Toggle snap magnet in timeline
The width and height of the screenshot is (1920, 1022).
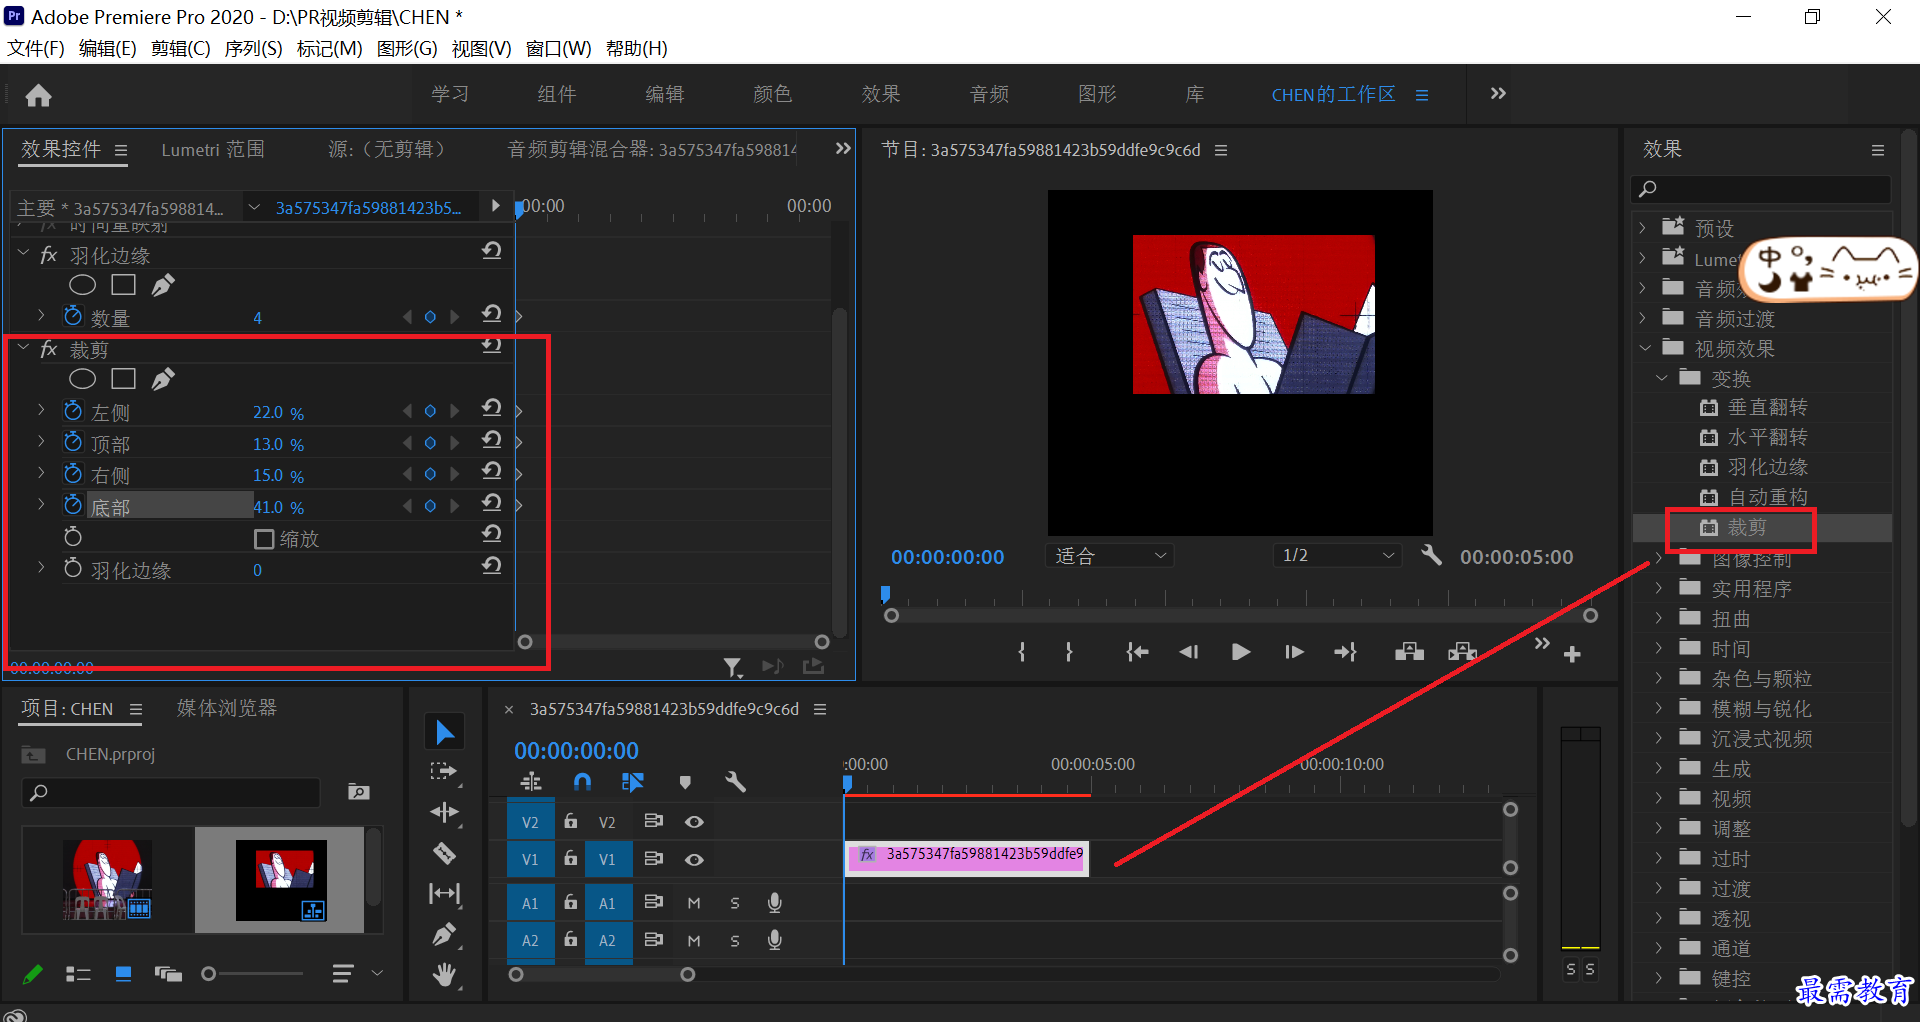(x=582, y=782)
